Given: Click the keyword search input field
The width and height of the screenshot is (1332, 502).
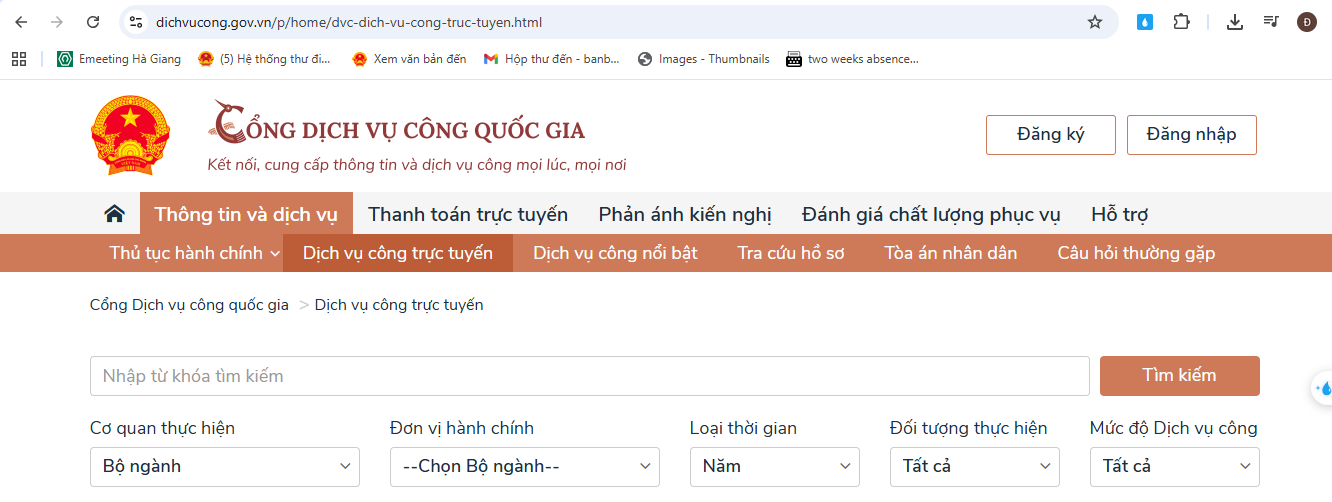Looking at the screenshot, I should pyautogui.click(x=589, y=376).
